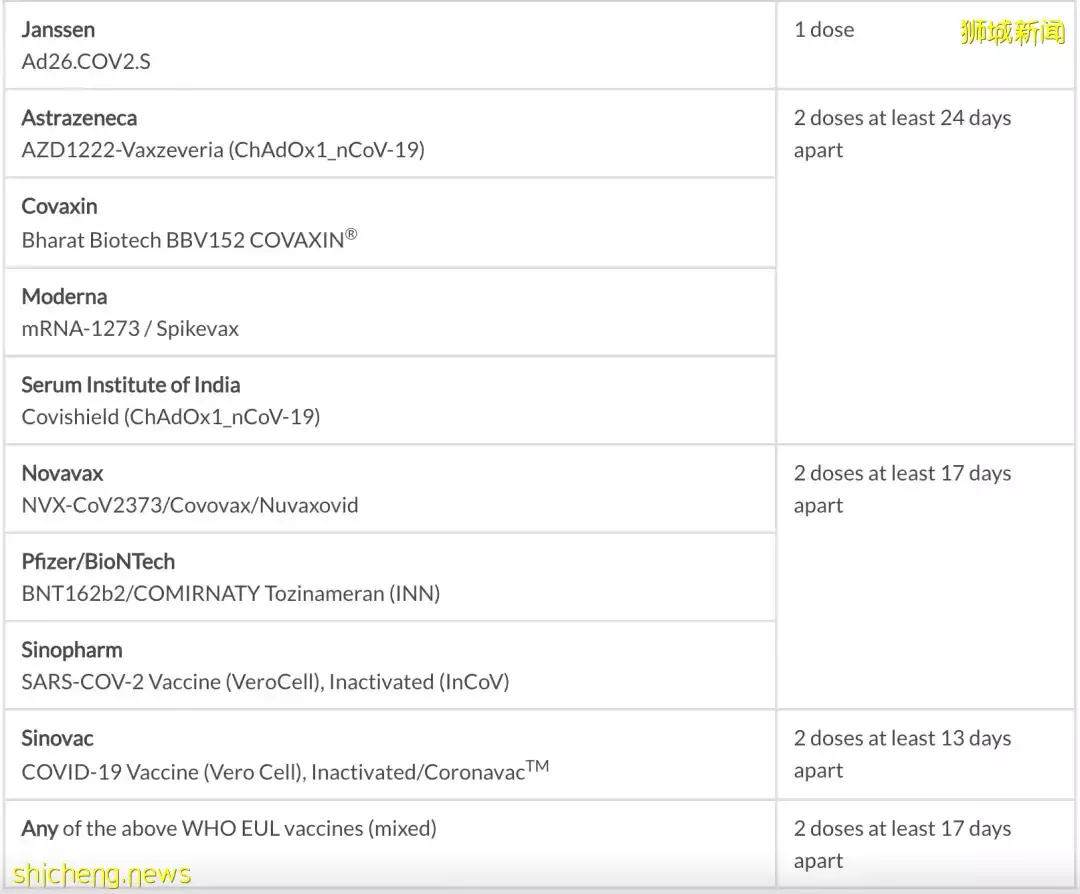Click the Moderna vaccine name
1080x894 pixels.
[x=64, y=296]
